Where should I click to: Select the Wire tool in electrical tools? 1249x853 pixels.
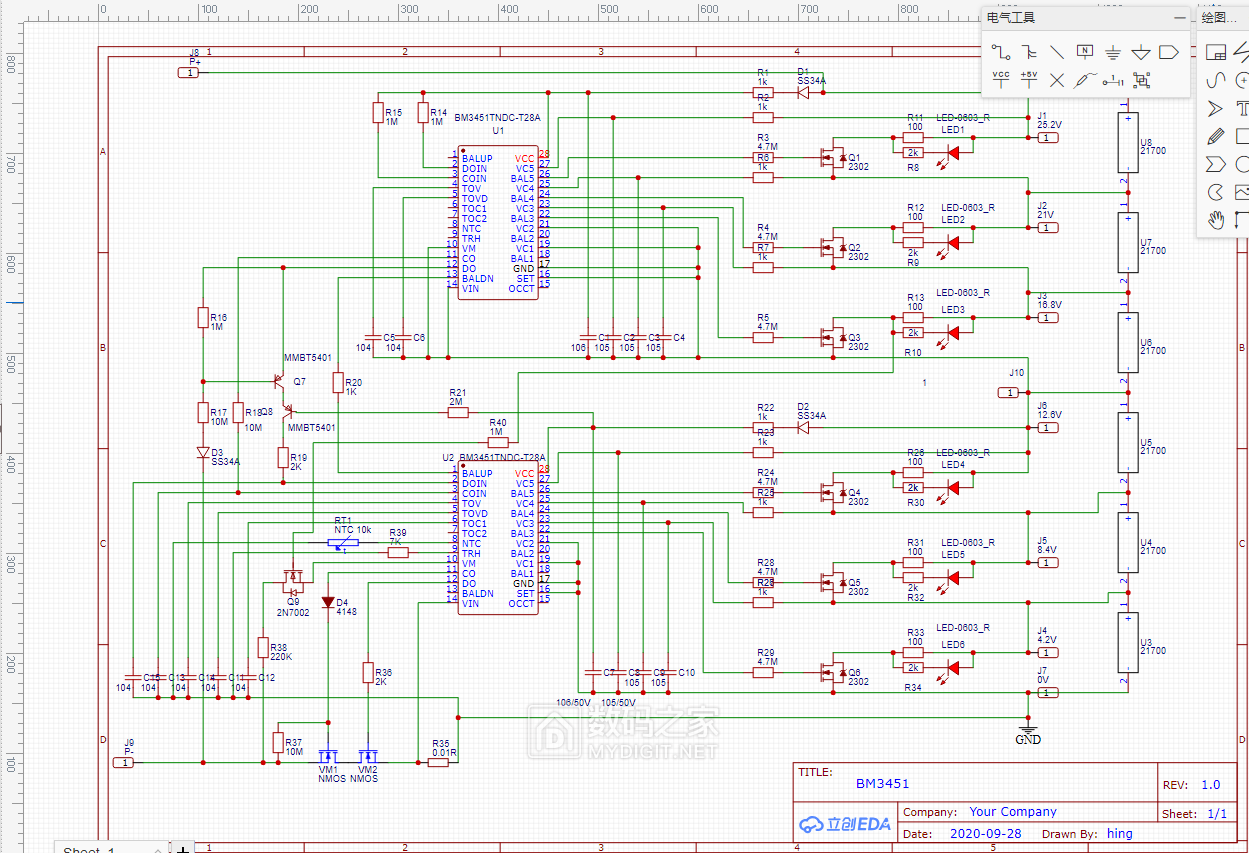[1000, 52]
